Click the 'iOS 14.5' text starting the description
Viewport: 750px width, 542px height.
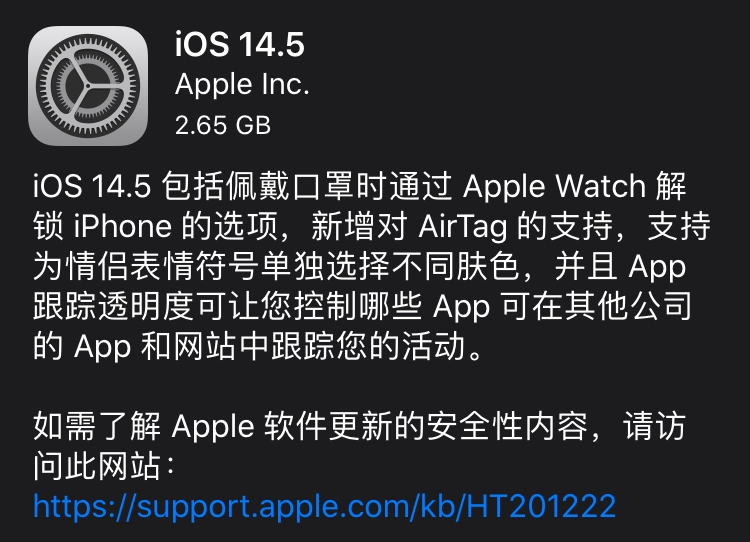click(x=92, y=186)
